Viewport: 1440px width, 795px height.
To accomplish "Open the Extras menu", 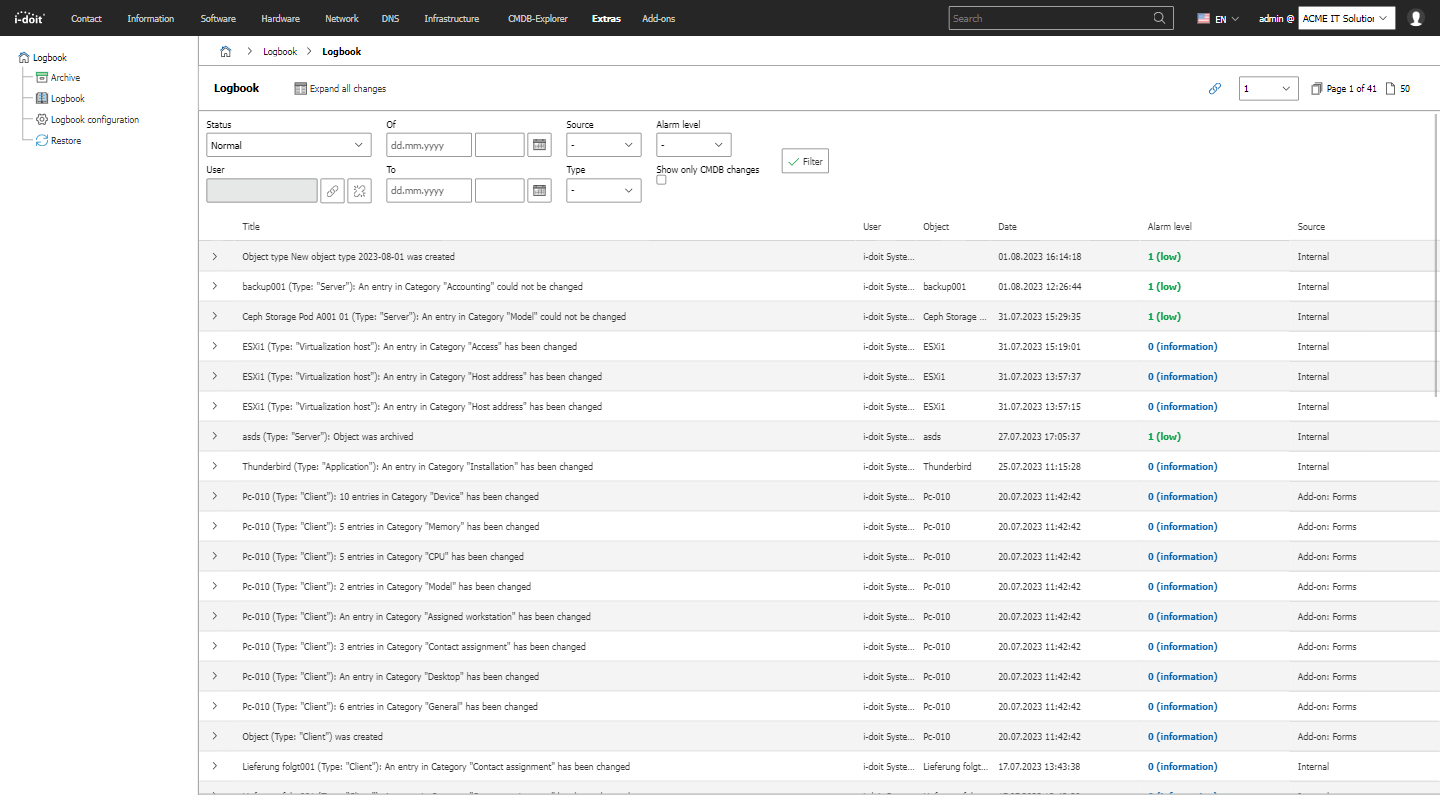I will (606, 18).
